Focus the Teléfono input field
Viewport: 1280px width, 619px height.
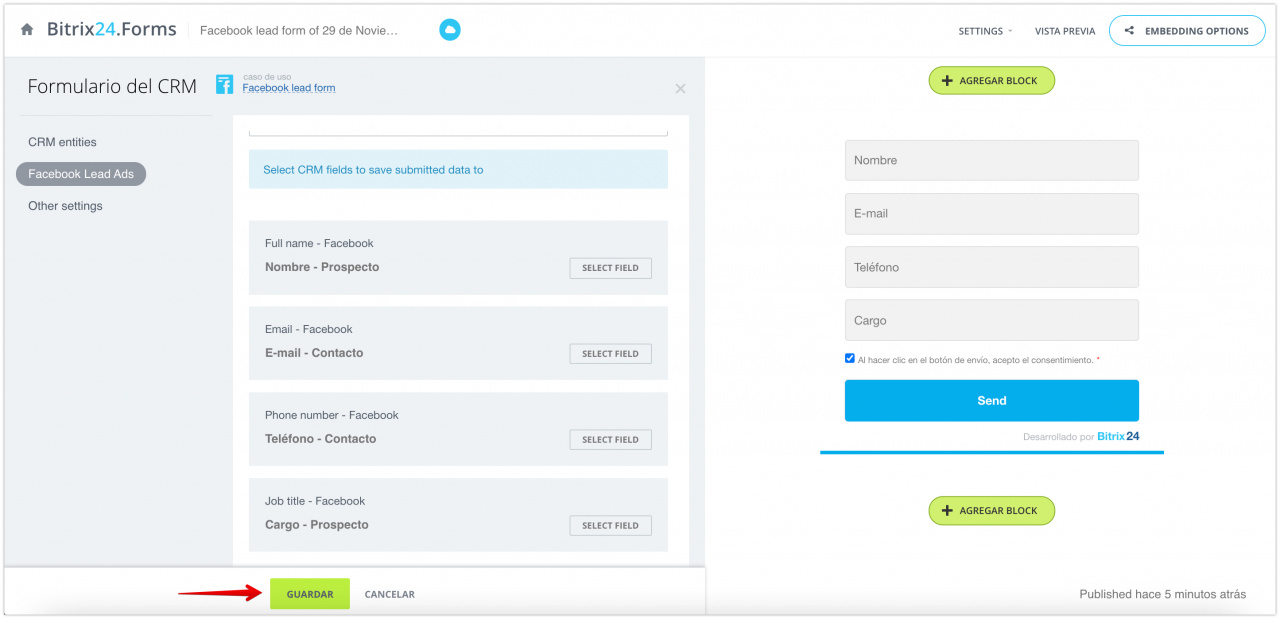[x=991, y=267]
